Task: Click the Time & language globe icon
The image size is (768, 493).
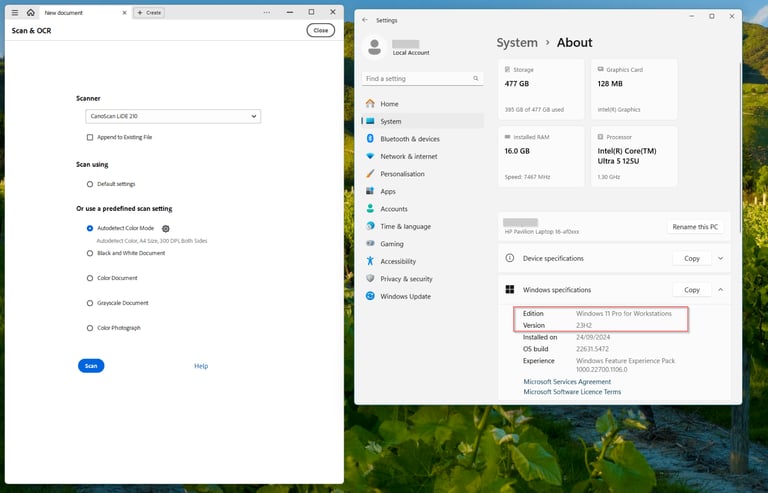Action: 370,226
